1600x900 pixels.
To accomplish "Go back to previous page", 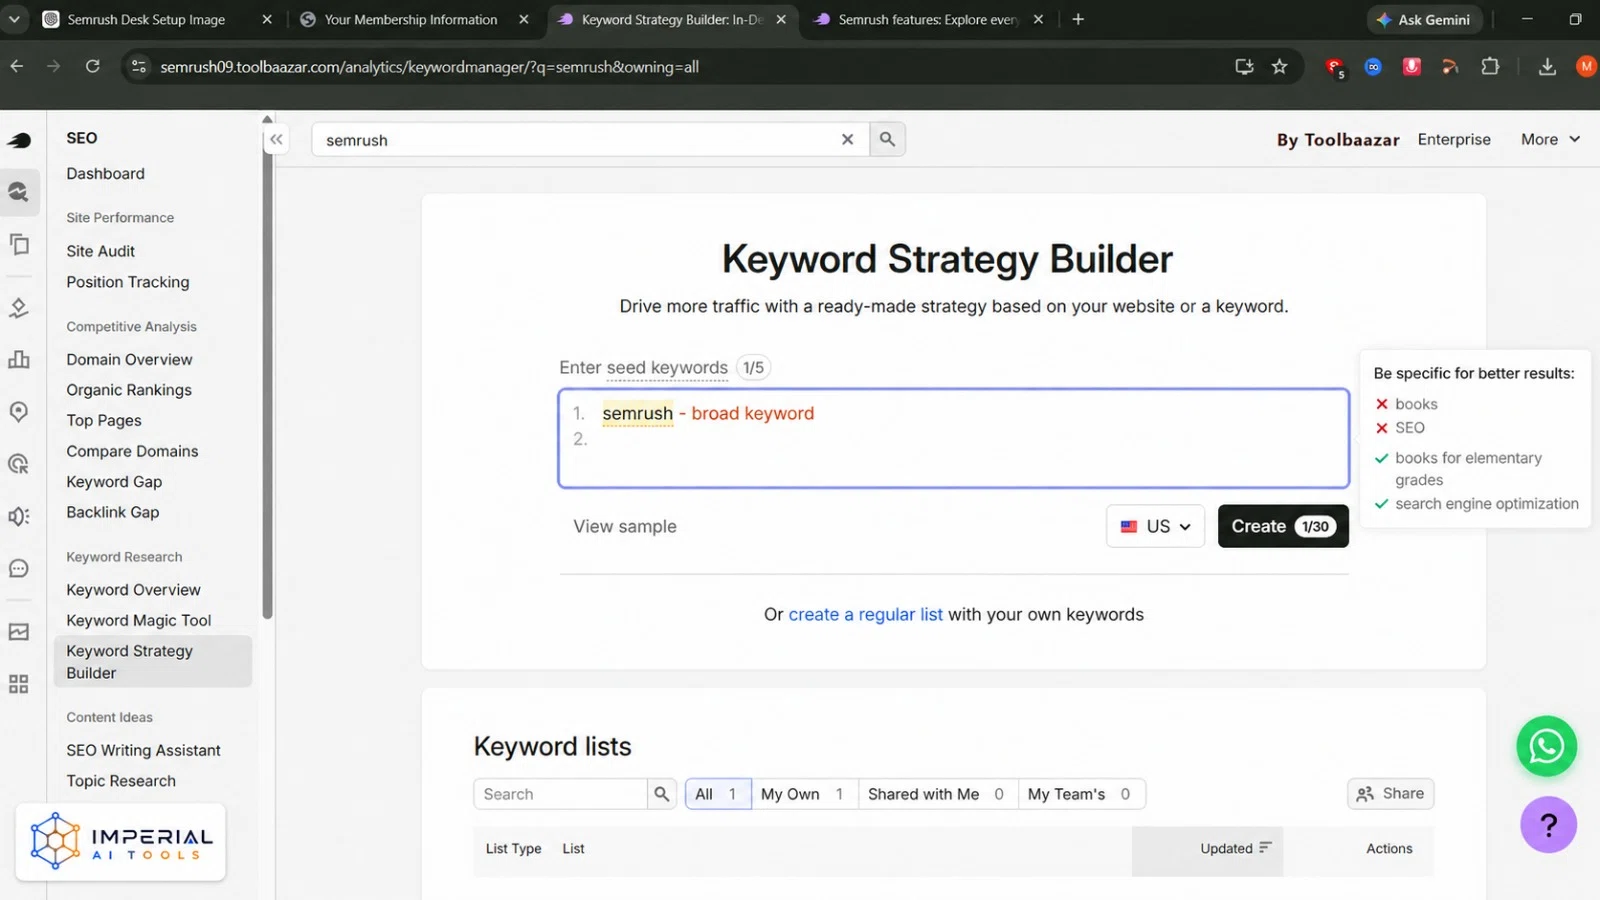I will 17,67.
